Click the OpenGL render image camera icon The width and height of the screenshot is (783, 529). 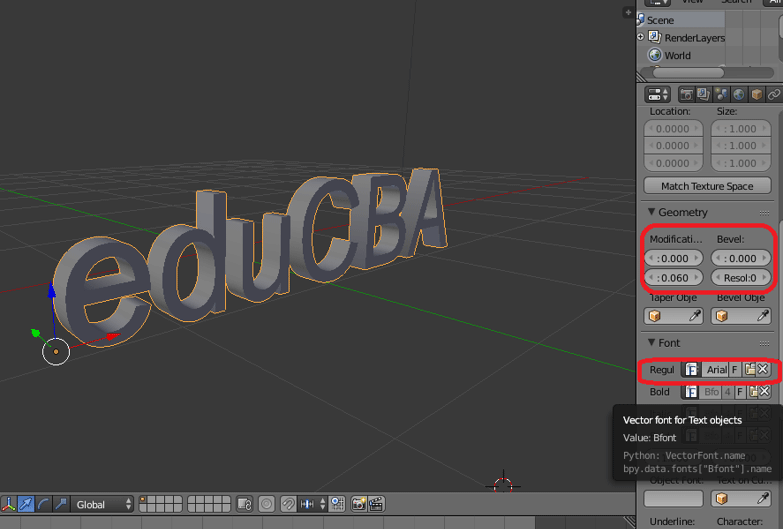click(359, 505)
